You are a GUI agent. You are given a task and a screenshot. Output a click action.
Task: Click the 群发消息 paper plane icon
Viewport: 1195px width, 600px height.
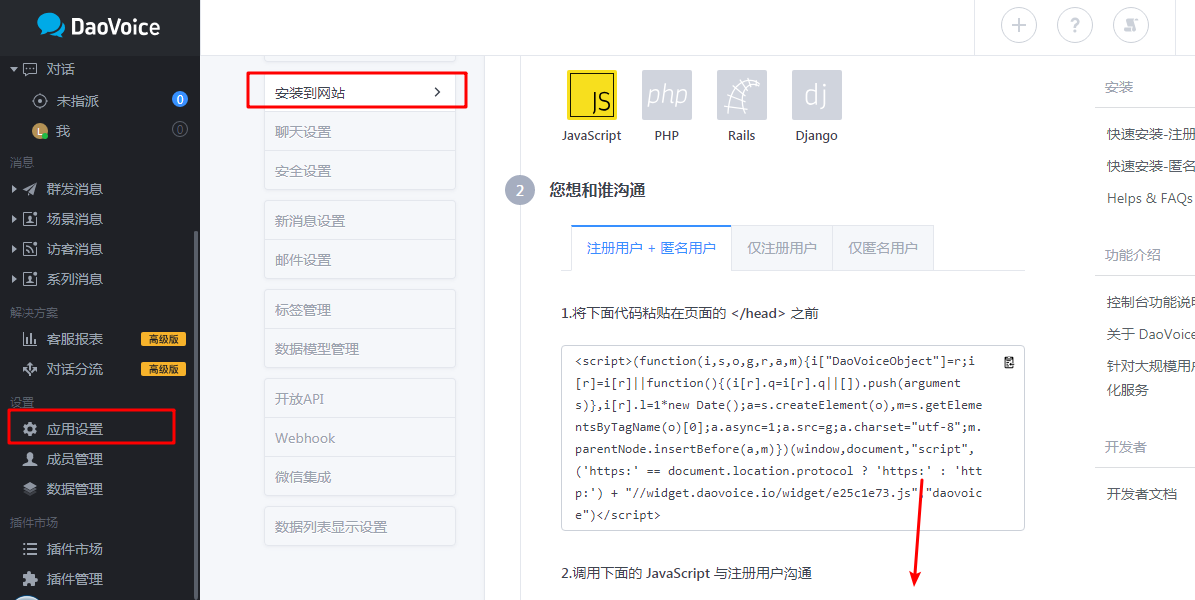tap(30, 189)
